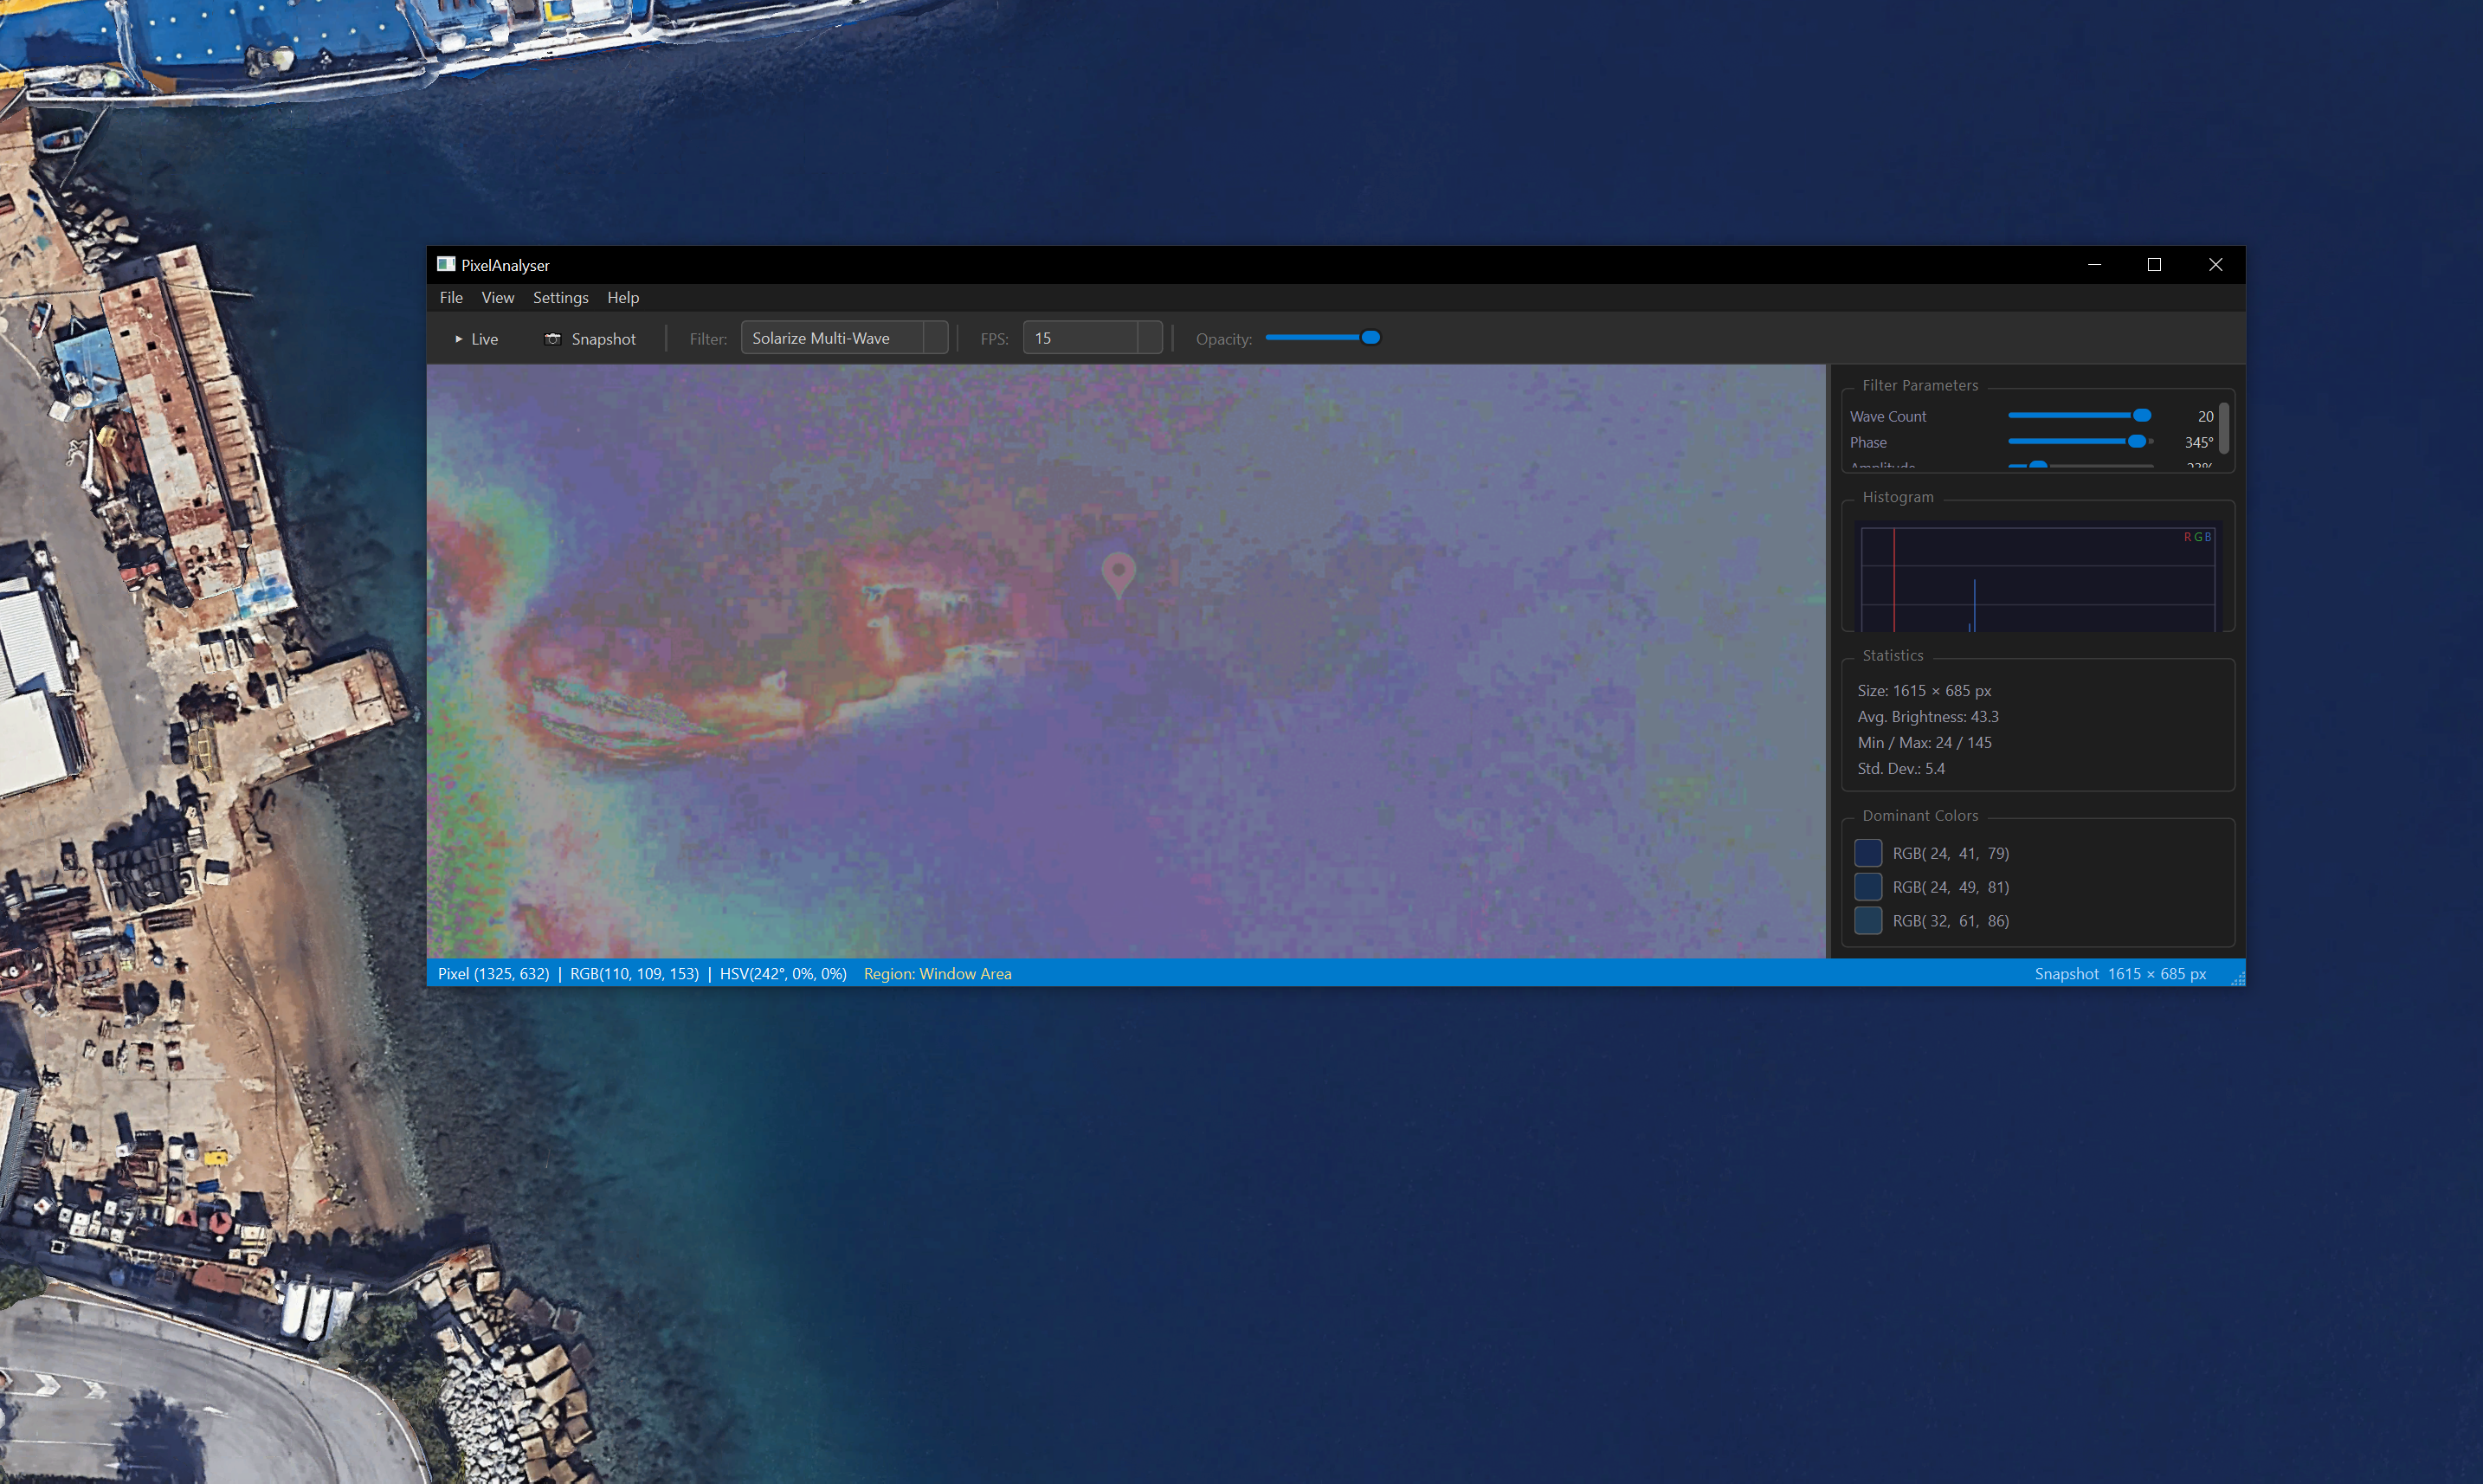The height and width of the screenshot is (1484, 2483).
Task: Open the Help menu
Action: click(623, 297)
